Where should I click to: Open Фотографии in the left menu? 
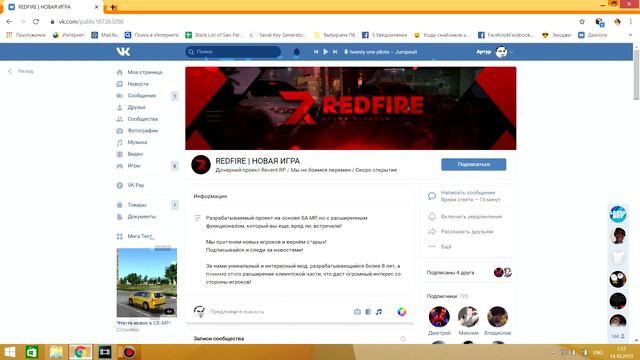pos(142,131)
